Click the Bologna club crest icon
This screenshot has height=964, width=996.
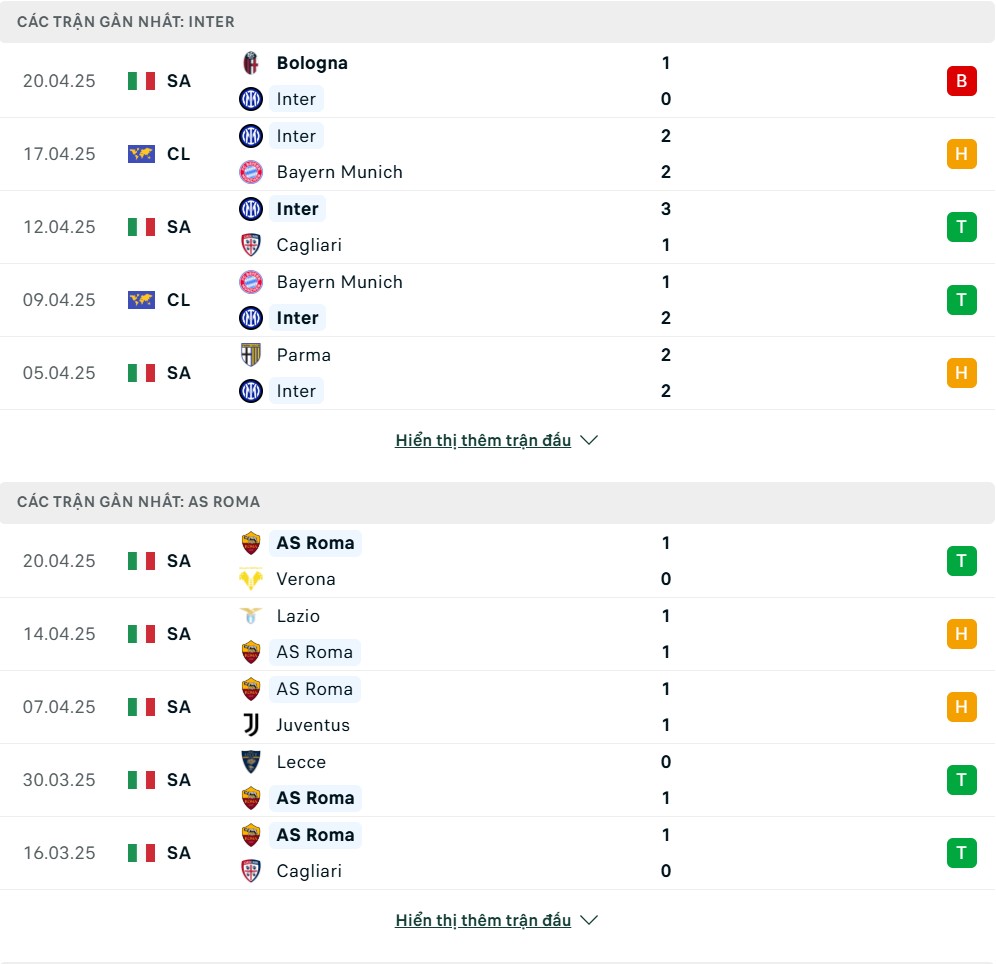[x=251, y=63]
